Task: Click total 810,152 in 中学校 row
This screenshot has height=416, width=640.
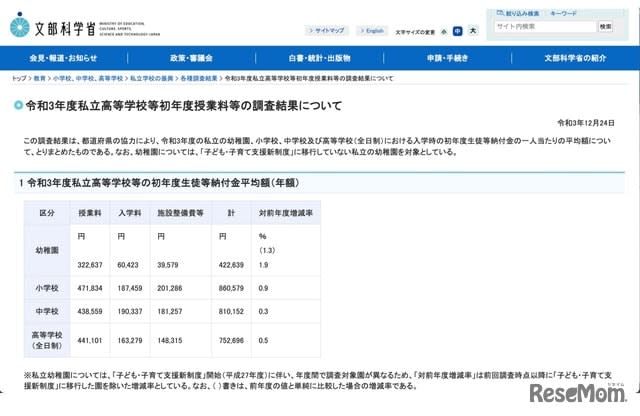Action: pyautogui.click(x=231, y=311)
